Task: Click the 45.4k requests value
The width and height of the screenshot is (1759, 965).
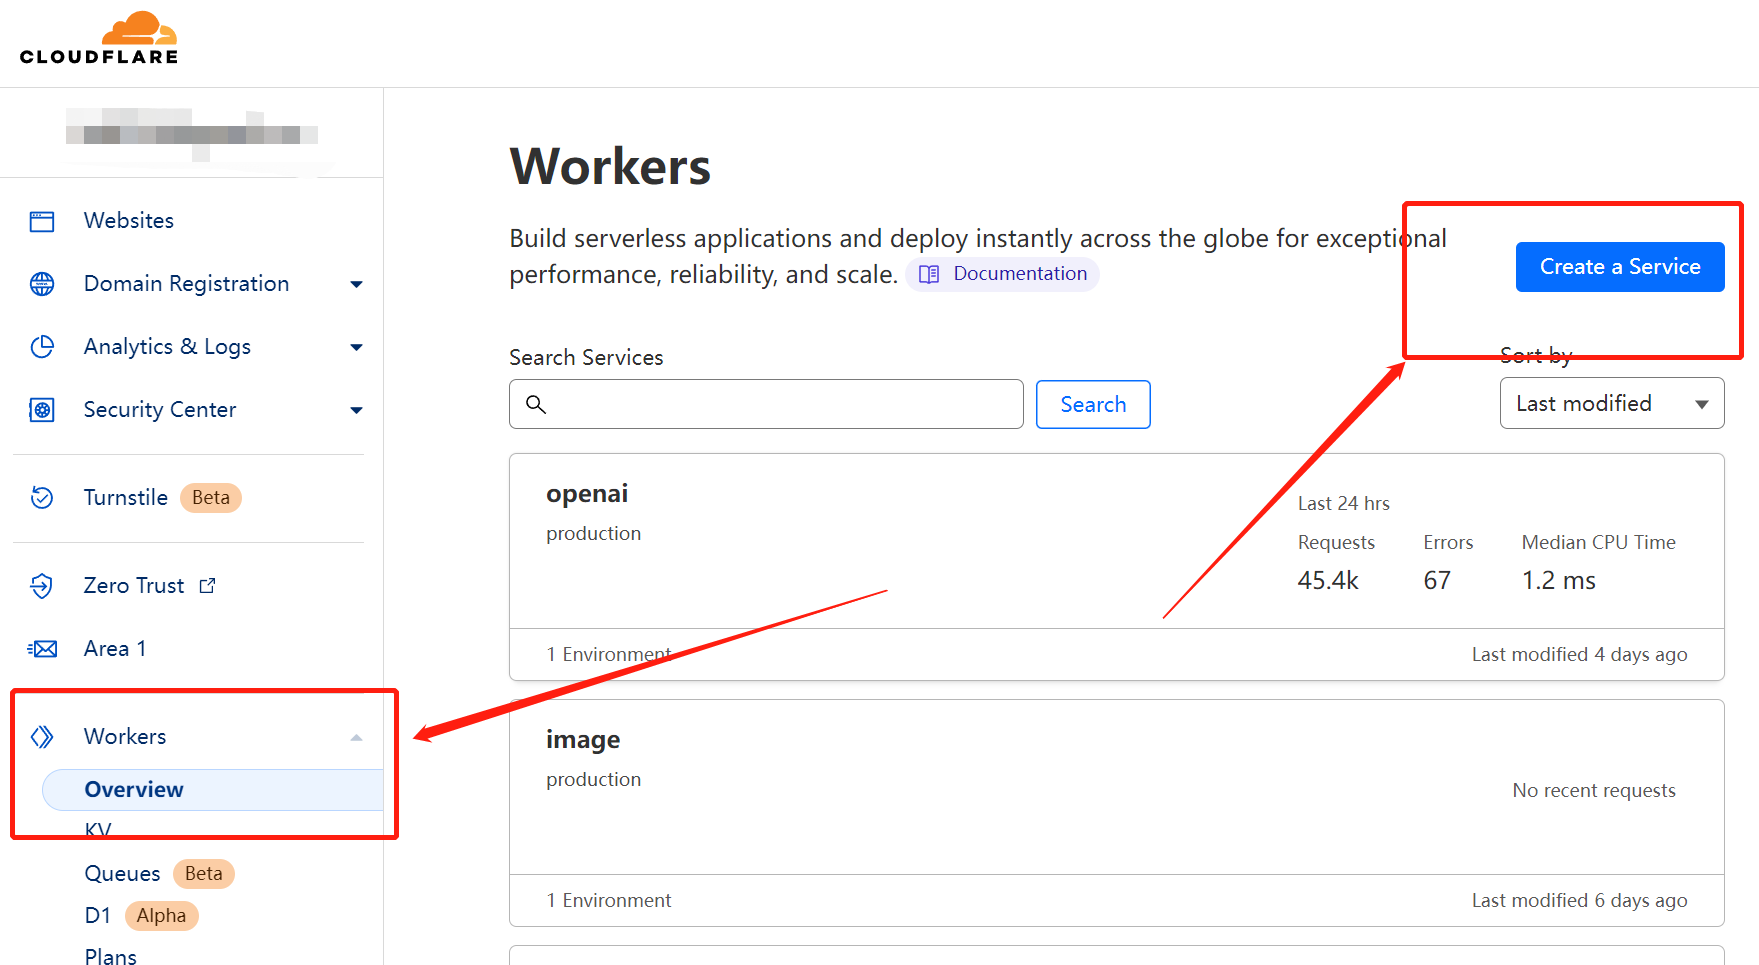Action: click(1328, 581)
